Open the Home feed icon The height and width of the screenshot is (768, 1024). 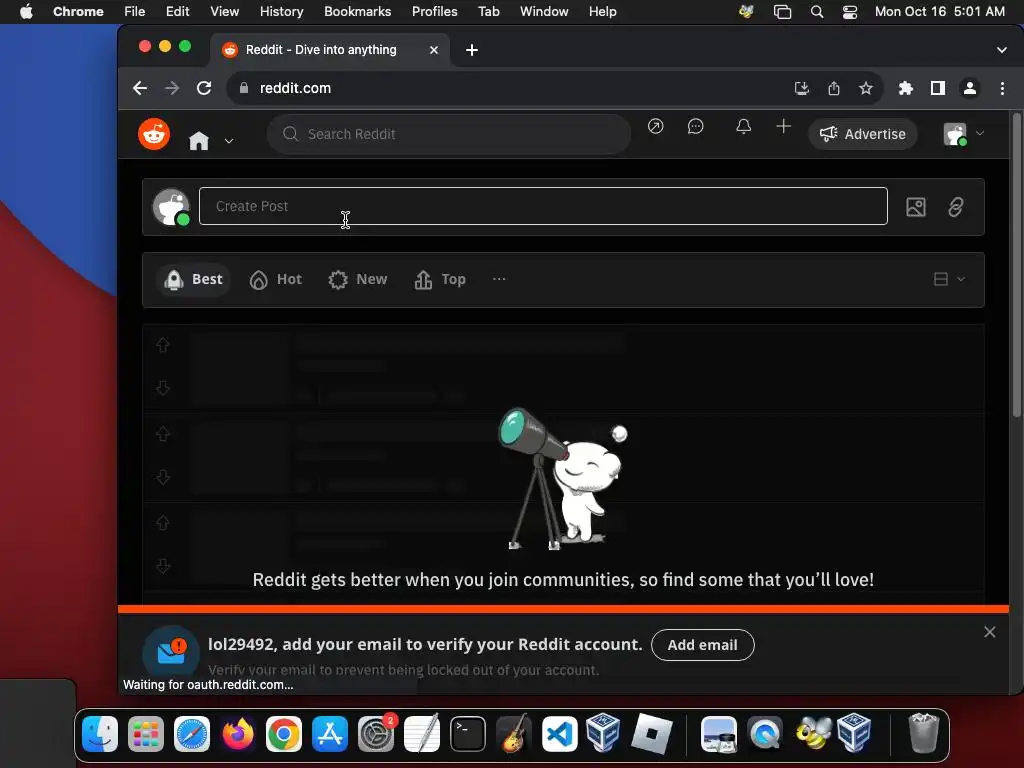[199, 140]
